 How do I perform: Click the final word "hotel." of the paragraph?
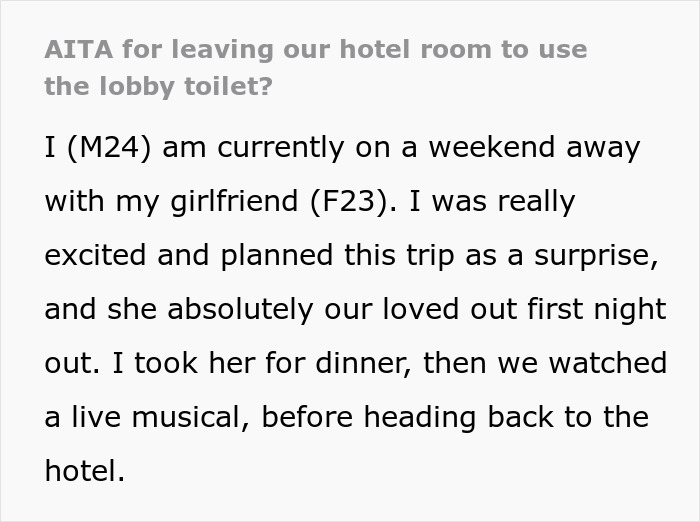(x=85, y=469)
